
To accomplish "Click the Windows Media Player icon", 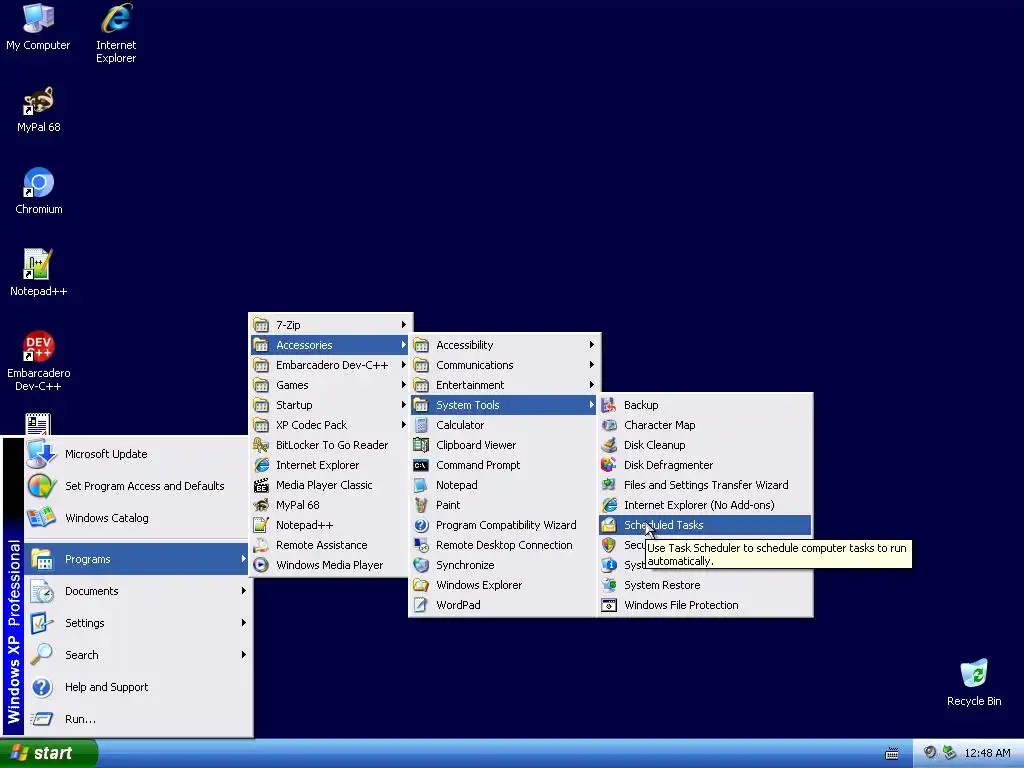I will coord(261,565).
